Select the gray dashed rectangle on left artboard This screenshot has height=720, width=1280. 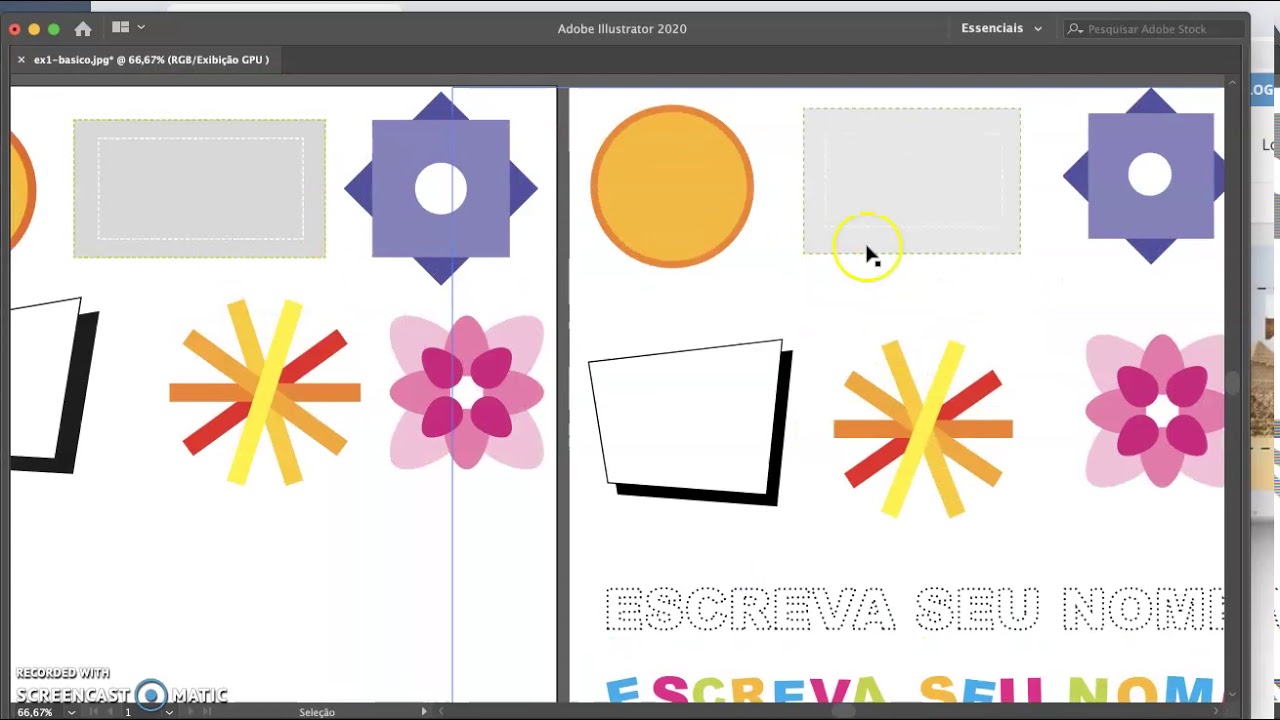pos(199,188)
